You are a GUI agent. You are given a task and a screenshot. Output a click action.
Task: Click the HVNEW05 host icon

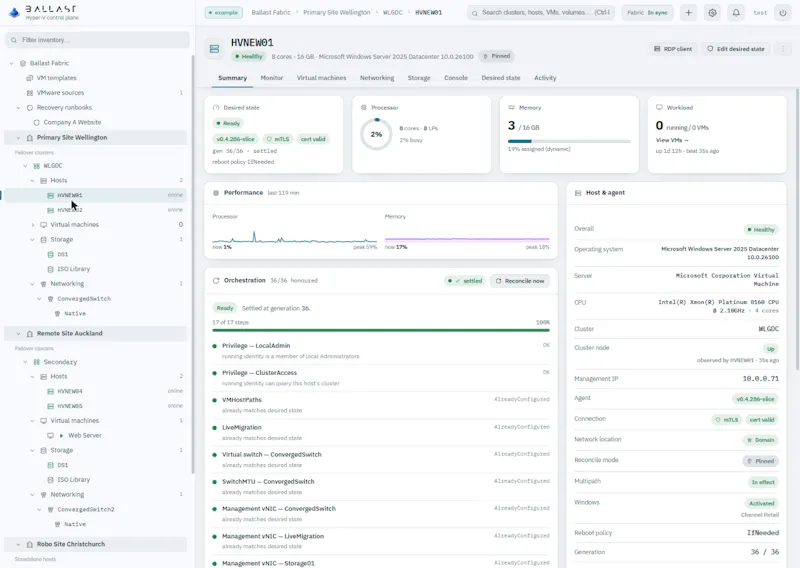click(x=50, y=406)
